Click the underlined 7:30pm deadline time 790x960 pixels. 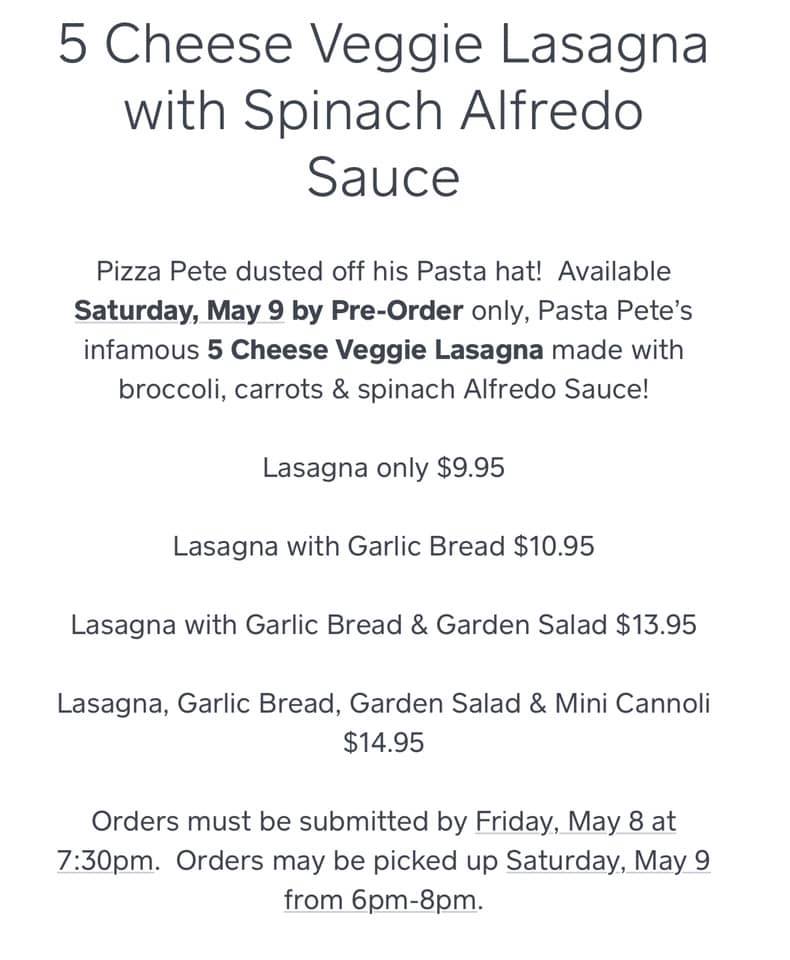pos(105,861)
